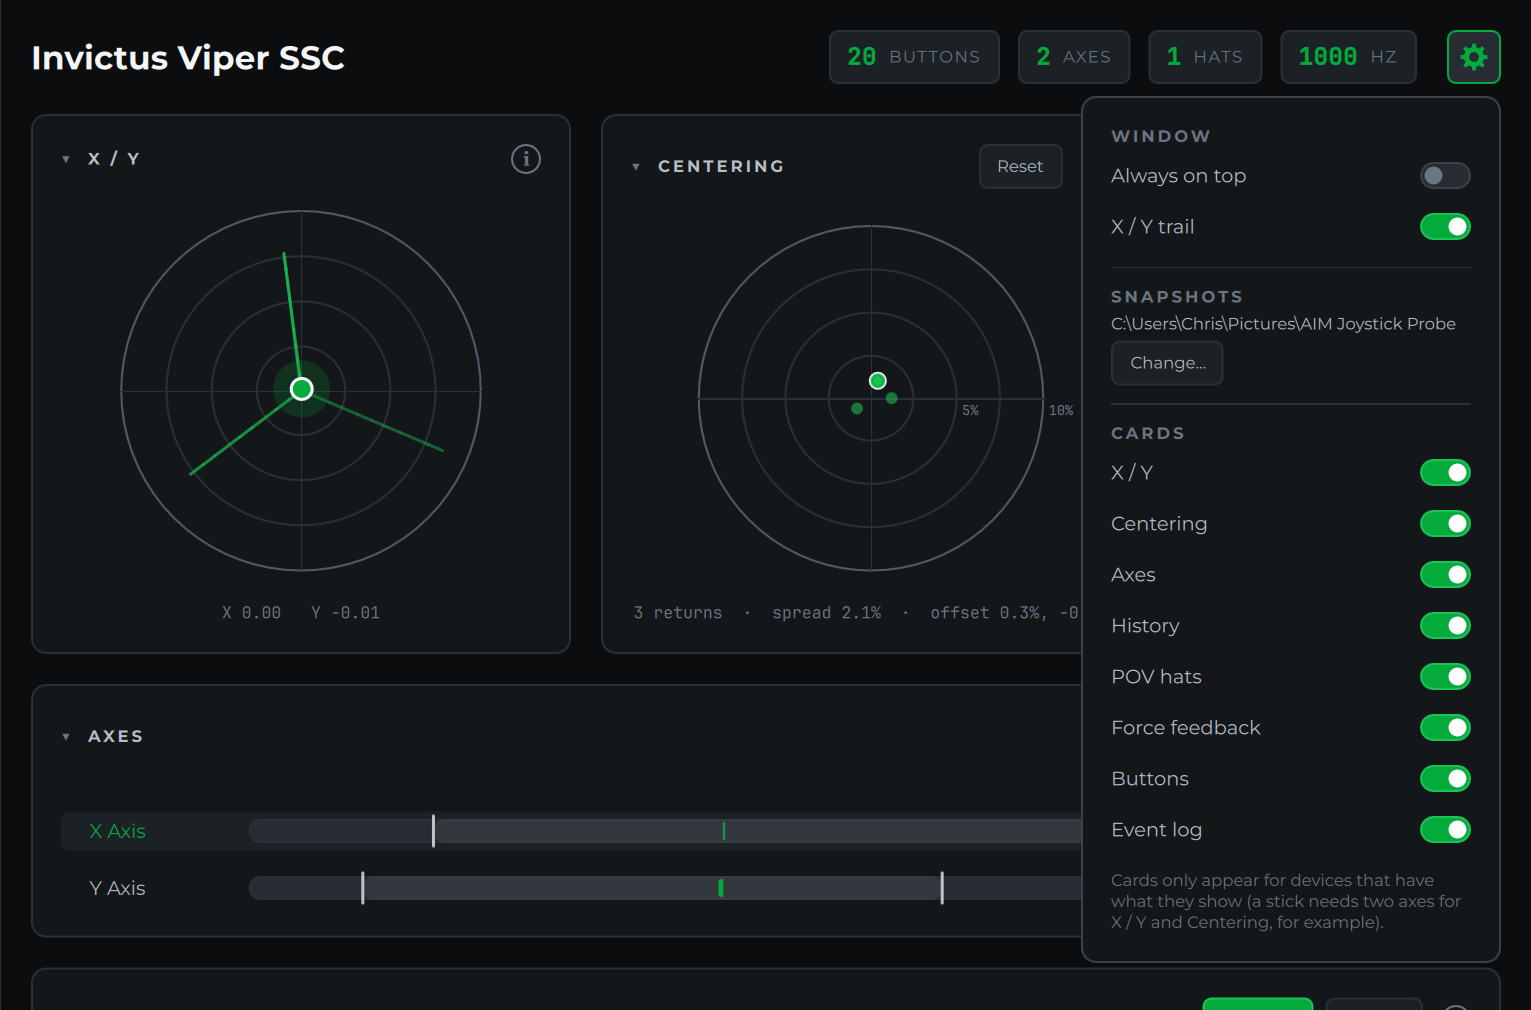Hide the Axes card via its switch

(x=1445, y=575)
